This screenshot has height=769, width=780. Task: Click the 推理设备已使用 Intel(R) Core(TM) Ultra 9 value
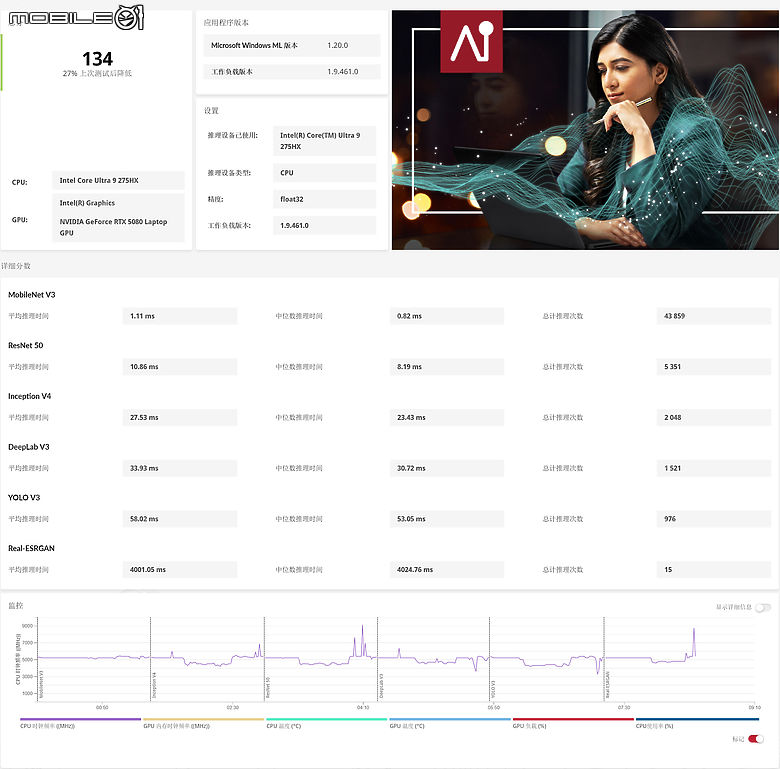[324, 141]
